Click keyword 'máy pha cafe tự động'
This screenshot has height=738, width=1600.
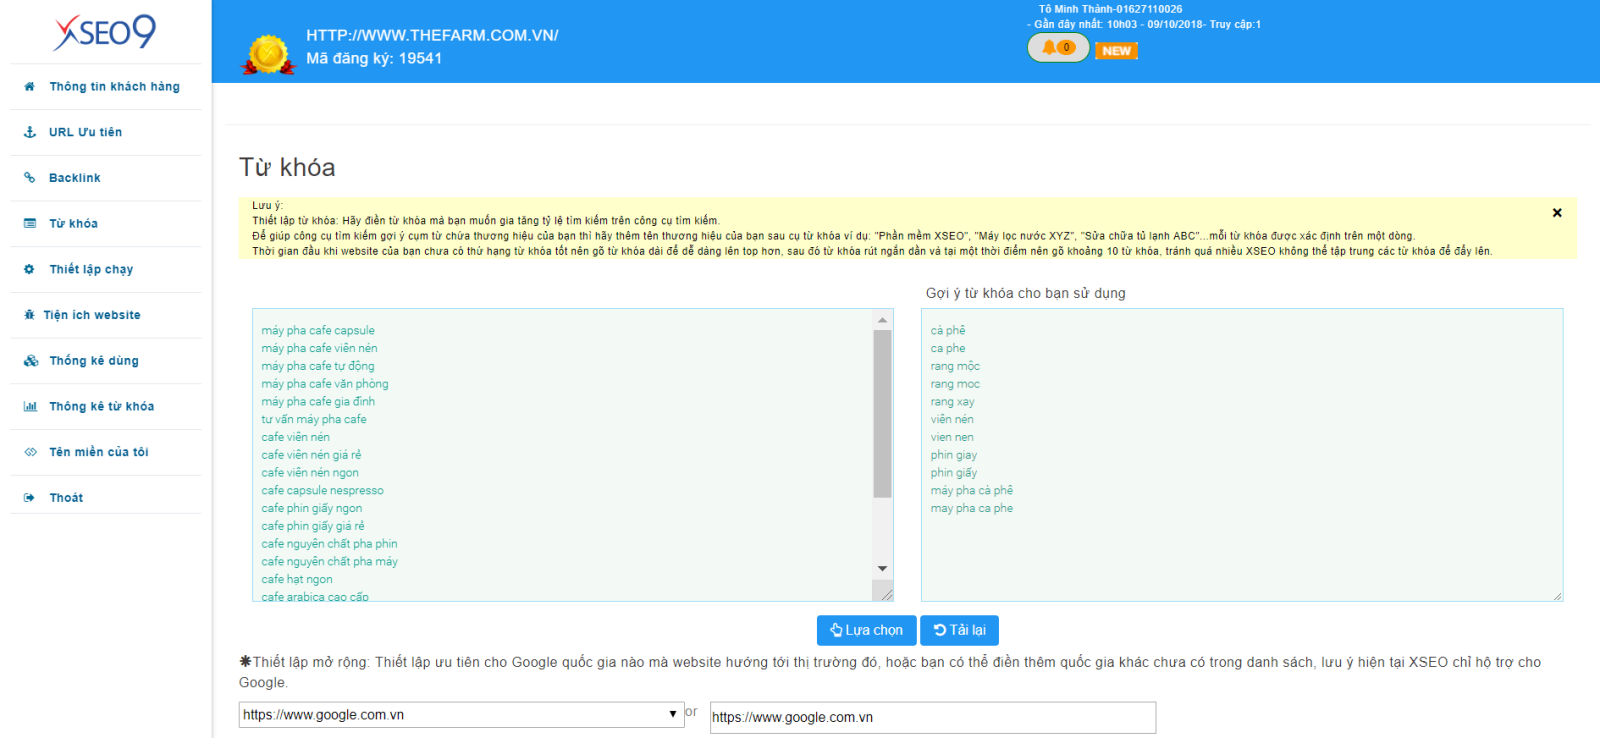pyautogui.click(x=318, y=366)
